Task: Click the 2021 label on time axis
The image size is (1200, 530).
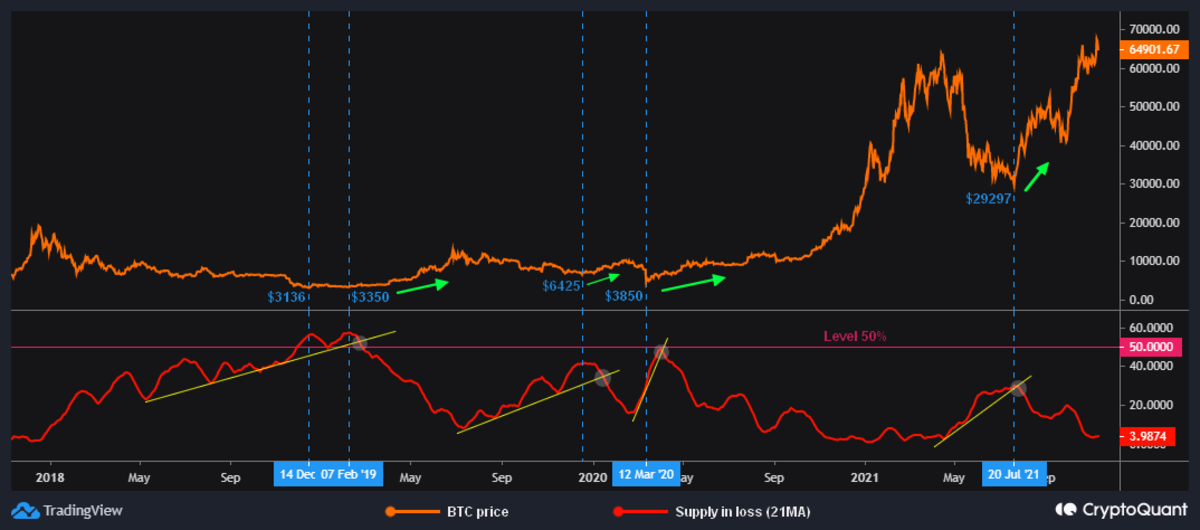Action: pos(865,477)
